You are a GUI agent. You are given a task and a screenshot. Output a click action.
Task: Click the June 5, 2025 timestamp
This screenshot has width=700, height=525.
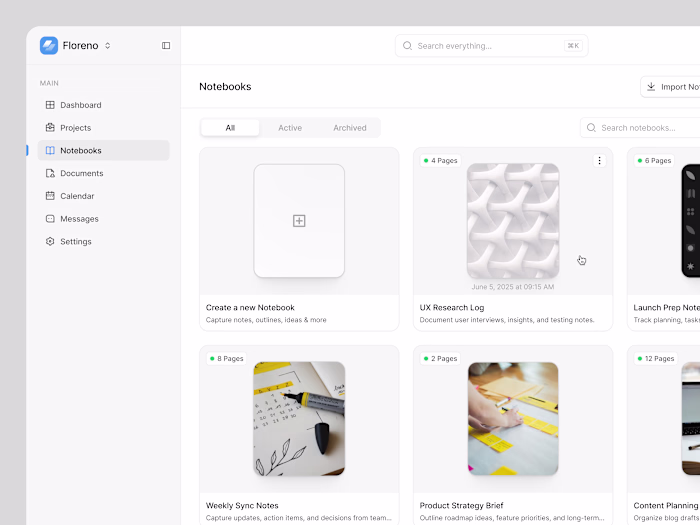(x=513, y=287)
